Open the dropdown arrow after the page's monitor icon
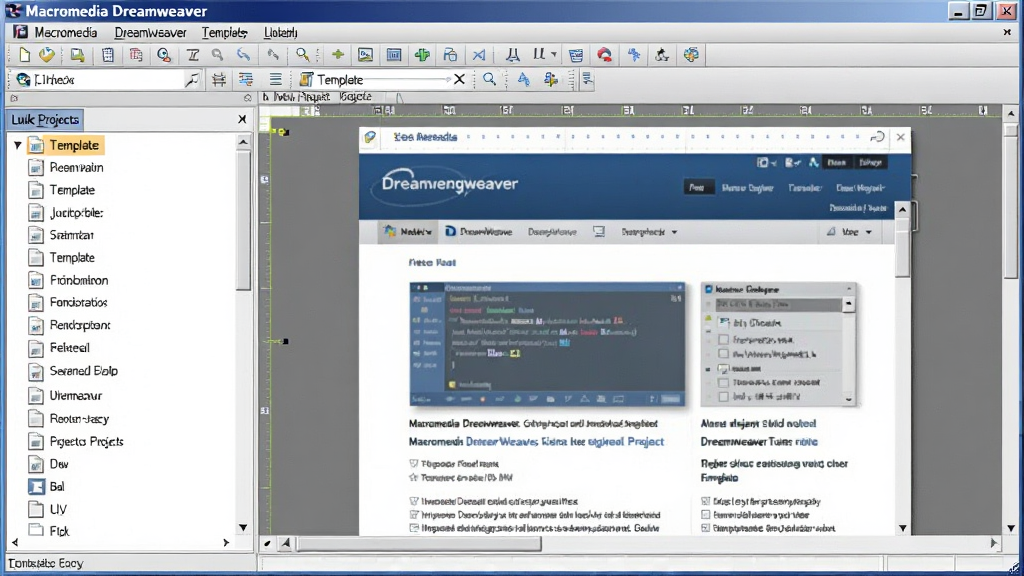Image resolution: width=1024 pixels, height=576 pixels. (x=675, y=232)
